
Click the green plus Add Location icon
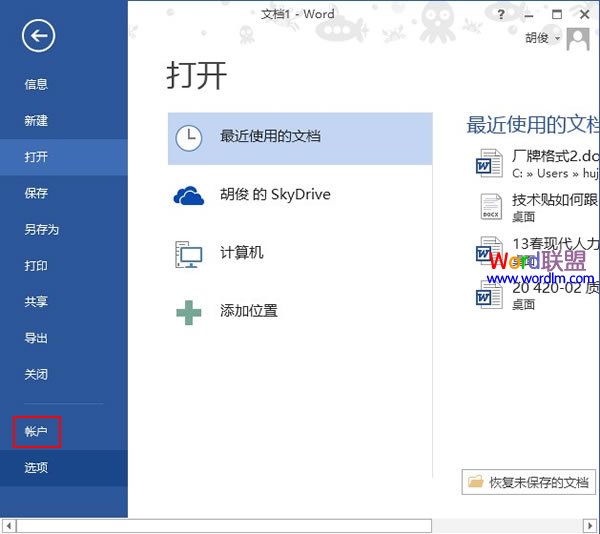tap(189, 313)
